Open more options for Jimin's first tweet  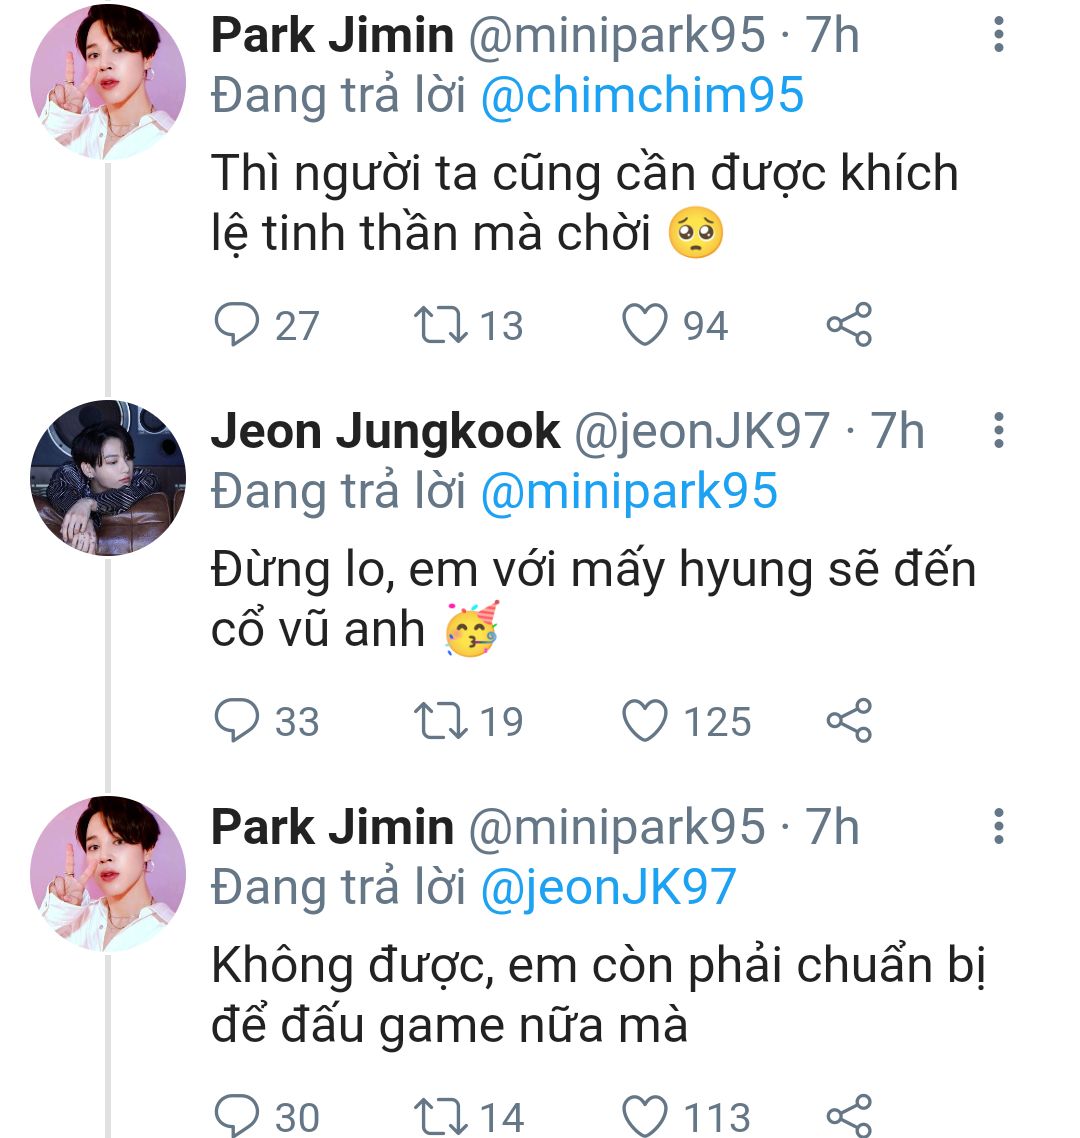click(x=998, y=36)
